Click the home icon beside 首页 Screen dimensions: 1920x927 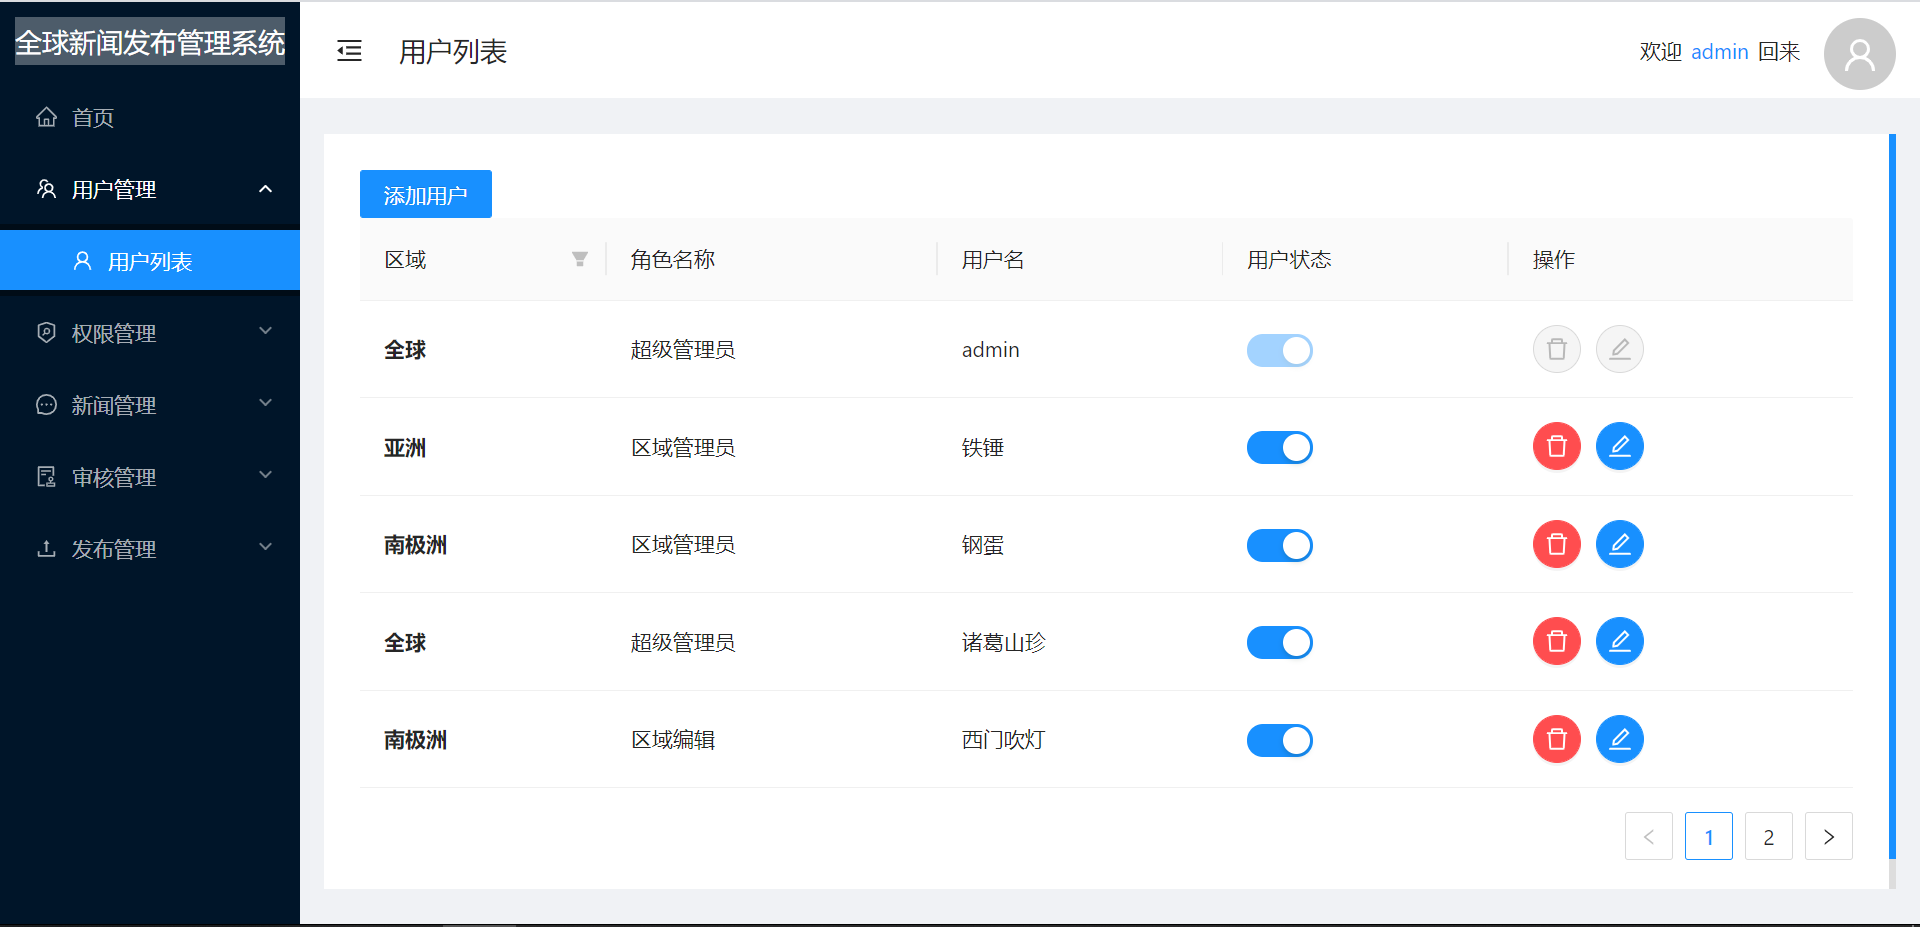46,117
